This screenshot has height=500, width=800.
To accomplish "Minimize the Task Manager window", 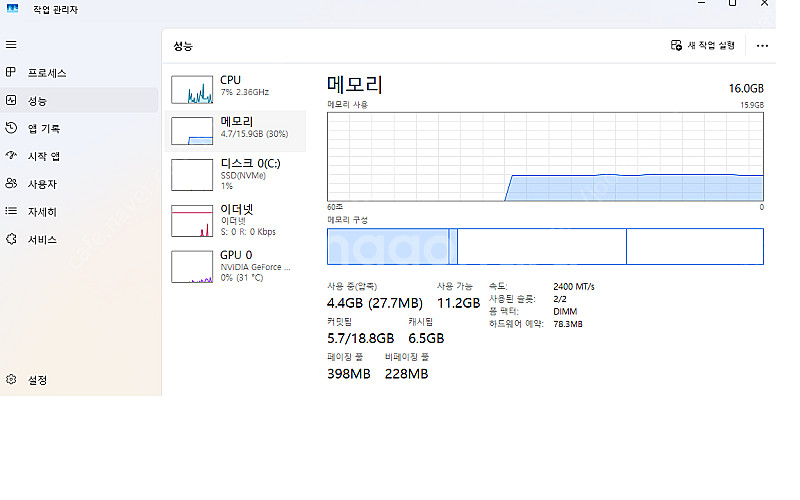I will click(702, 3).
